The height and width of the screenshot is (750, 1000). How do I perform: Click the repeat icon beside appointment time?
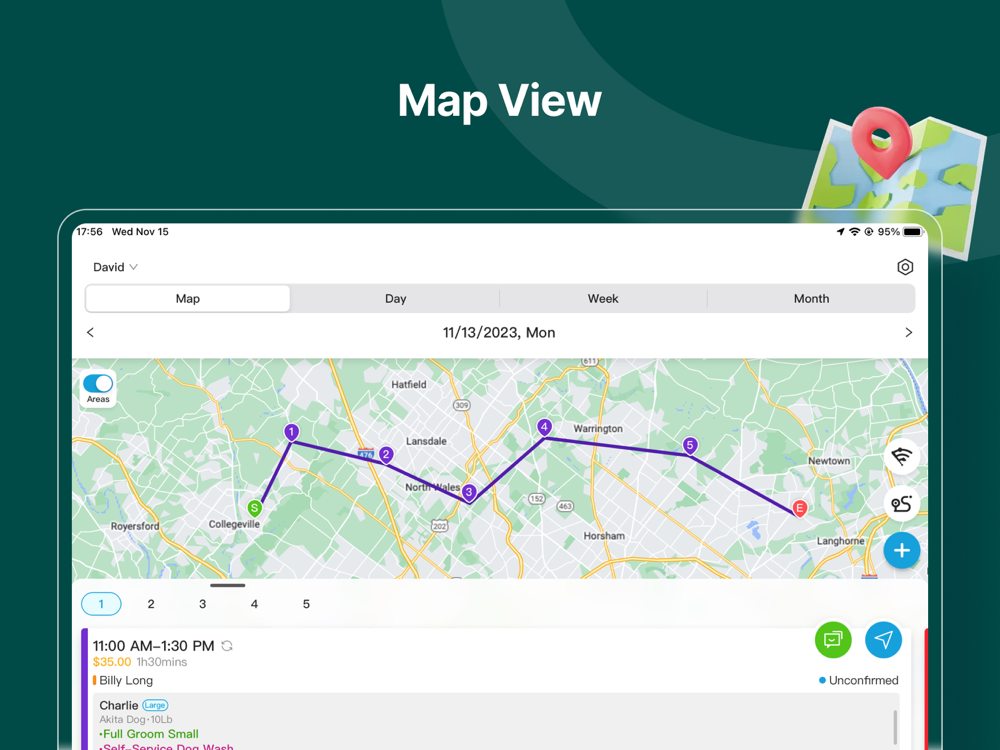pos(227,646)
